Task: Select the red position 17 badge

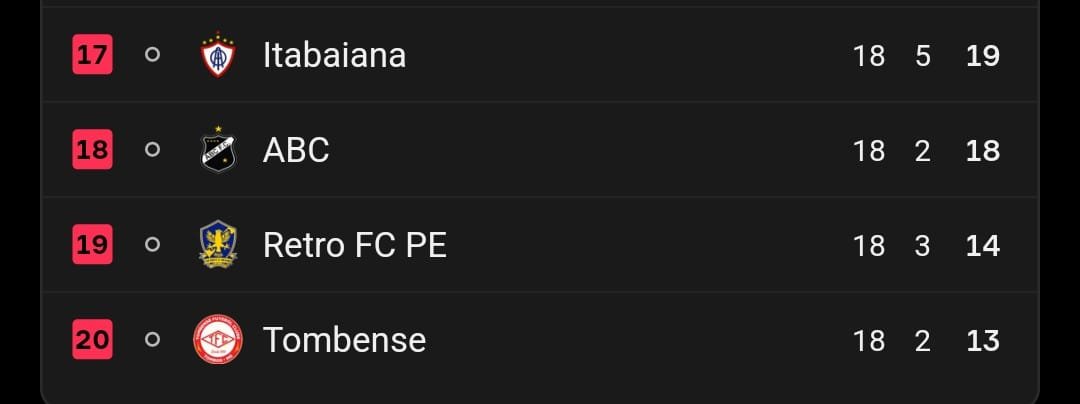Action: pyautogui.click(x=92, y=54)
